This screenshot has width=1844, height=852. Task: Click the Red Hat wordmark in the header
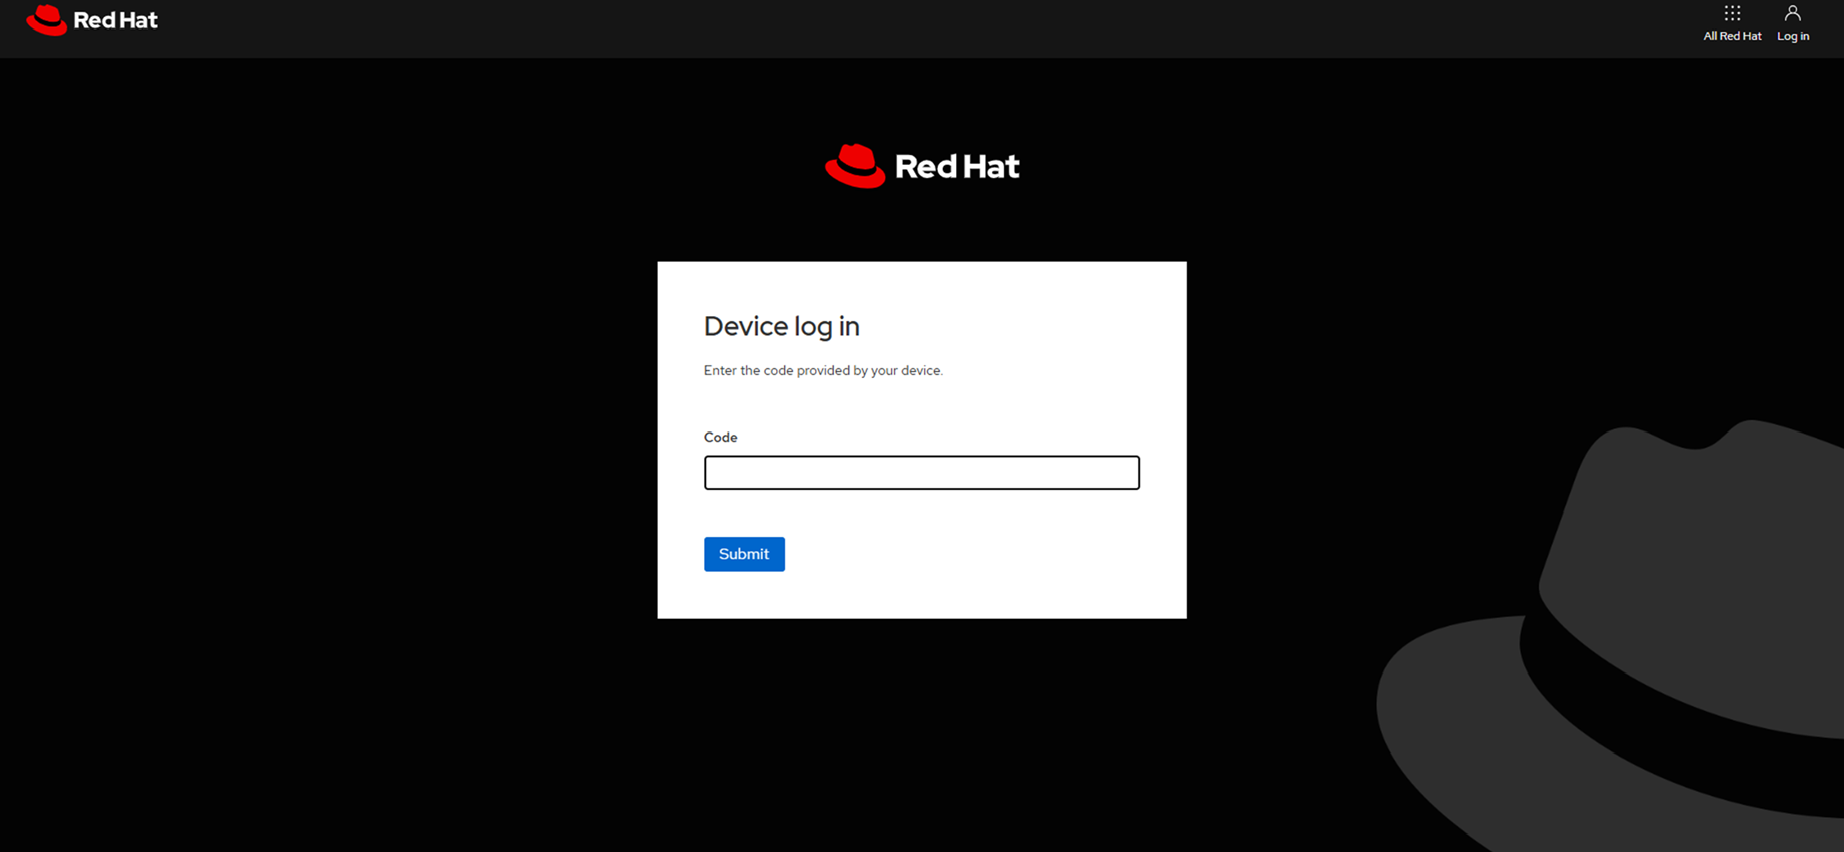click(x=116, y=20)
